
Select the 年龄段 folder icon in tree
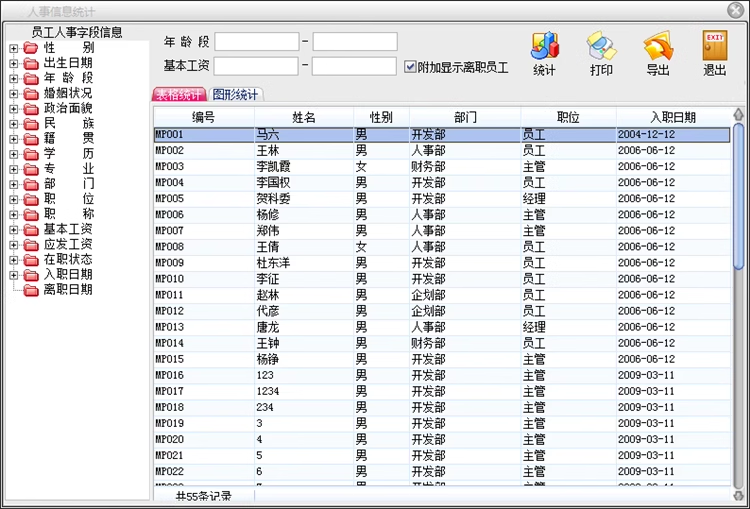coord(31,78)
